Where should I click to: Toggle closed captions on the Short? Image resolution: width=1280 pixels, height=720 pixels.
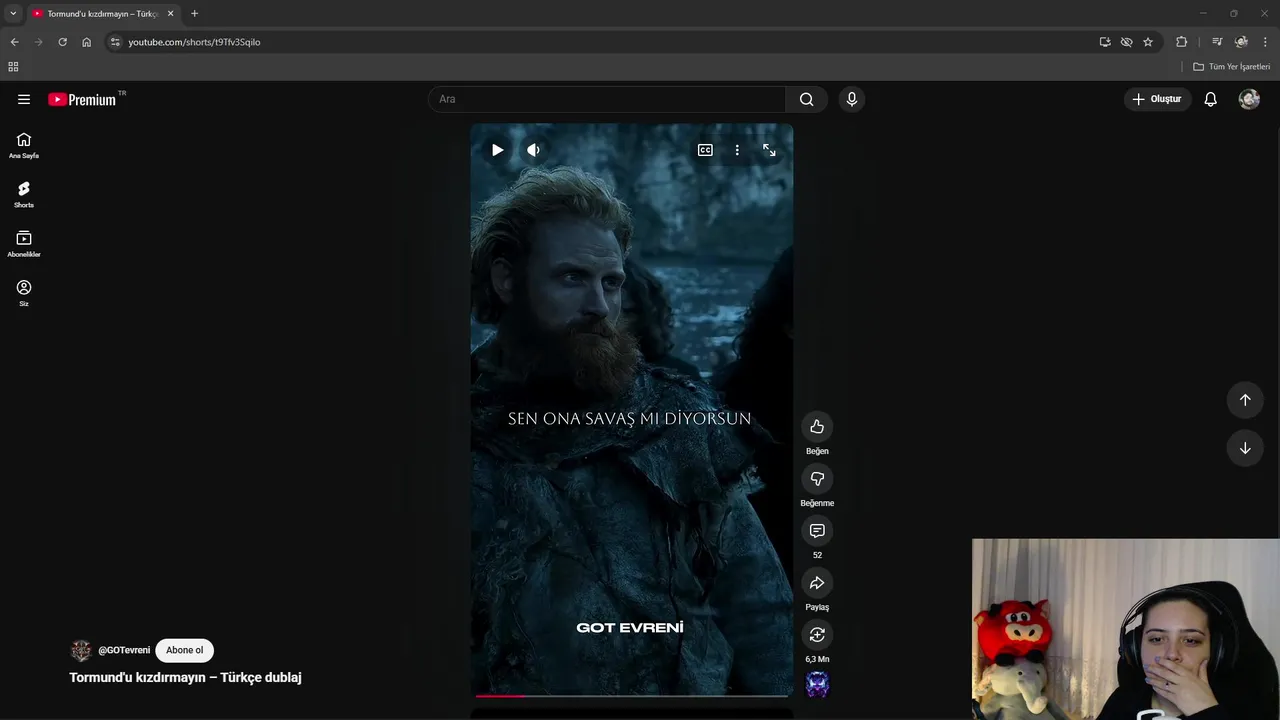tap(705, 150)
